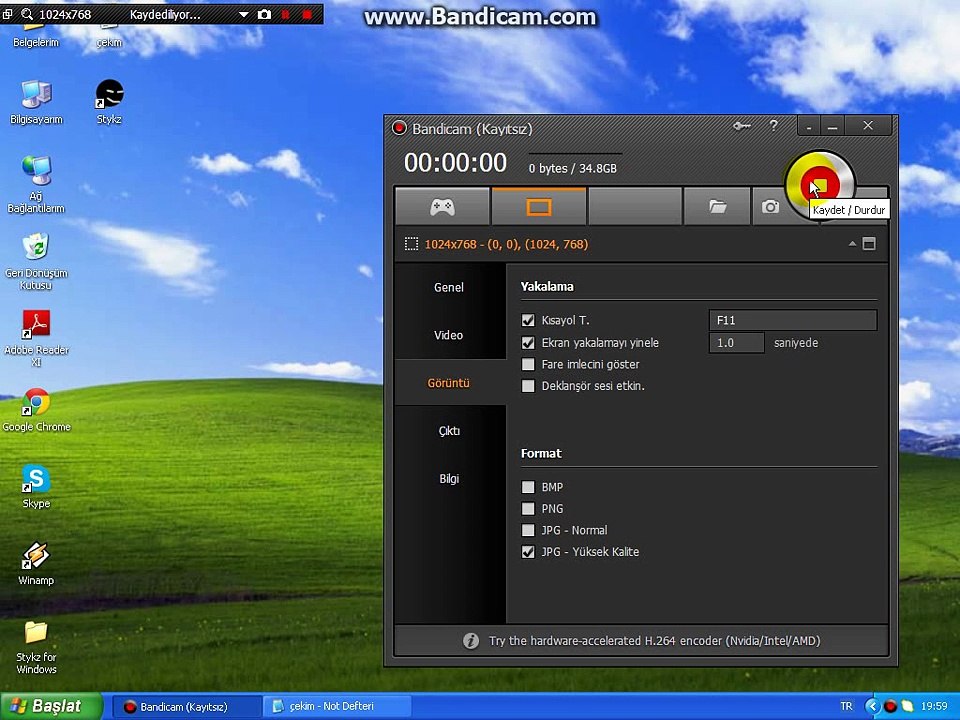
Task: Open the output folder icon in Bandicam
Action: [x=717, y=207]
